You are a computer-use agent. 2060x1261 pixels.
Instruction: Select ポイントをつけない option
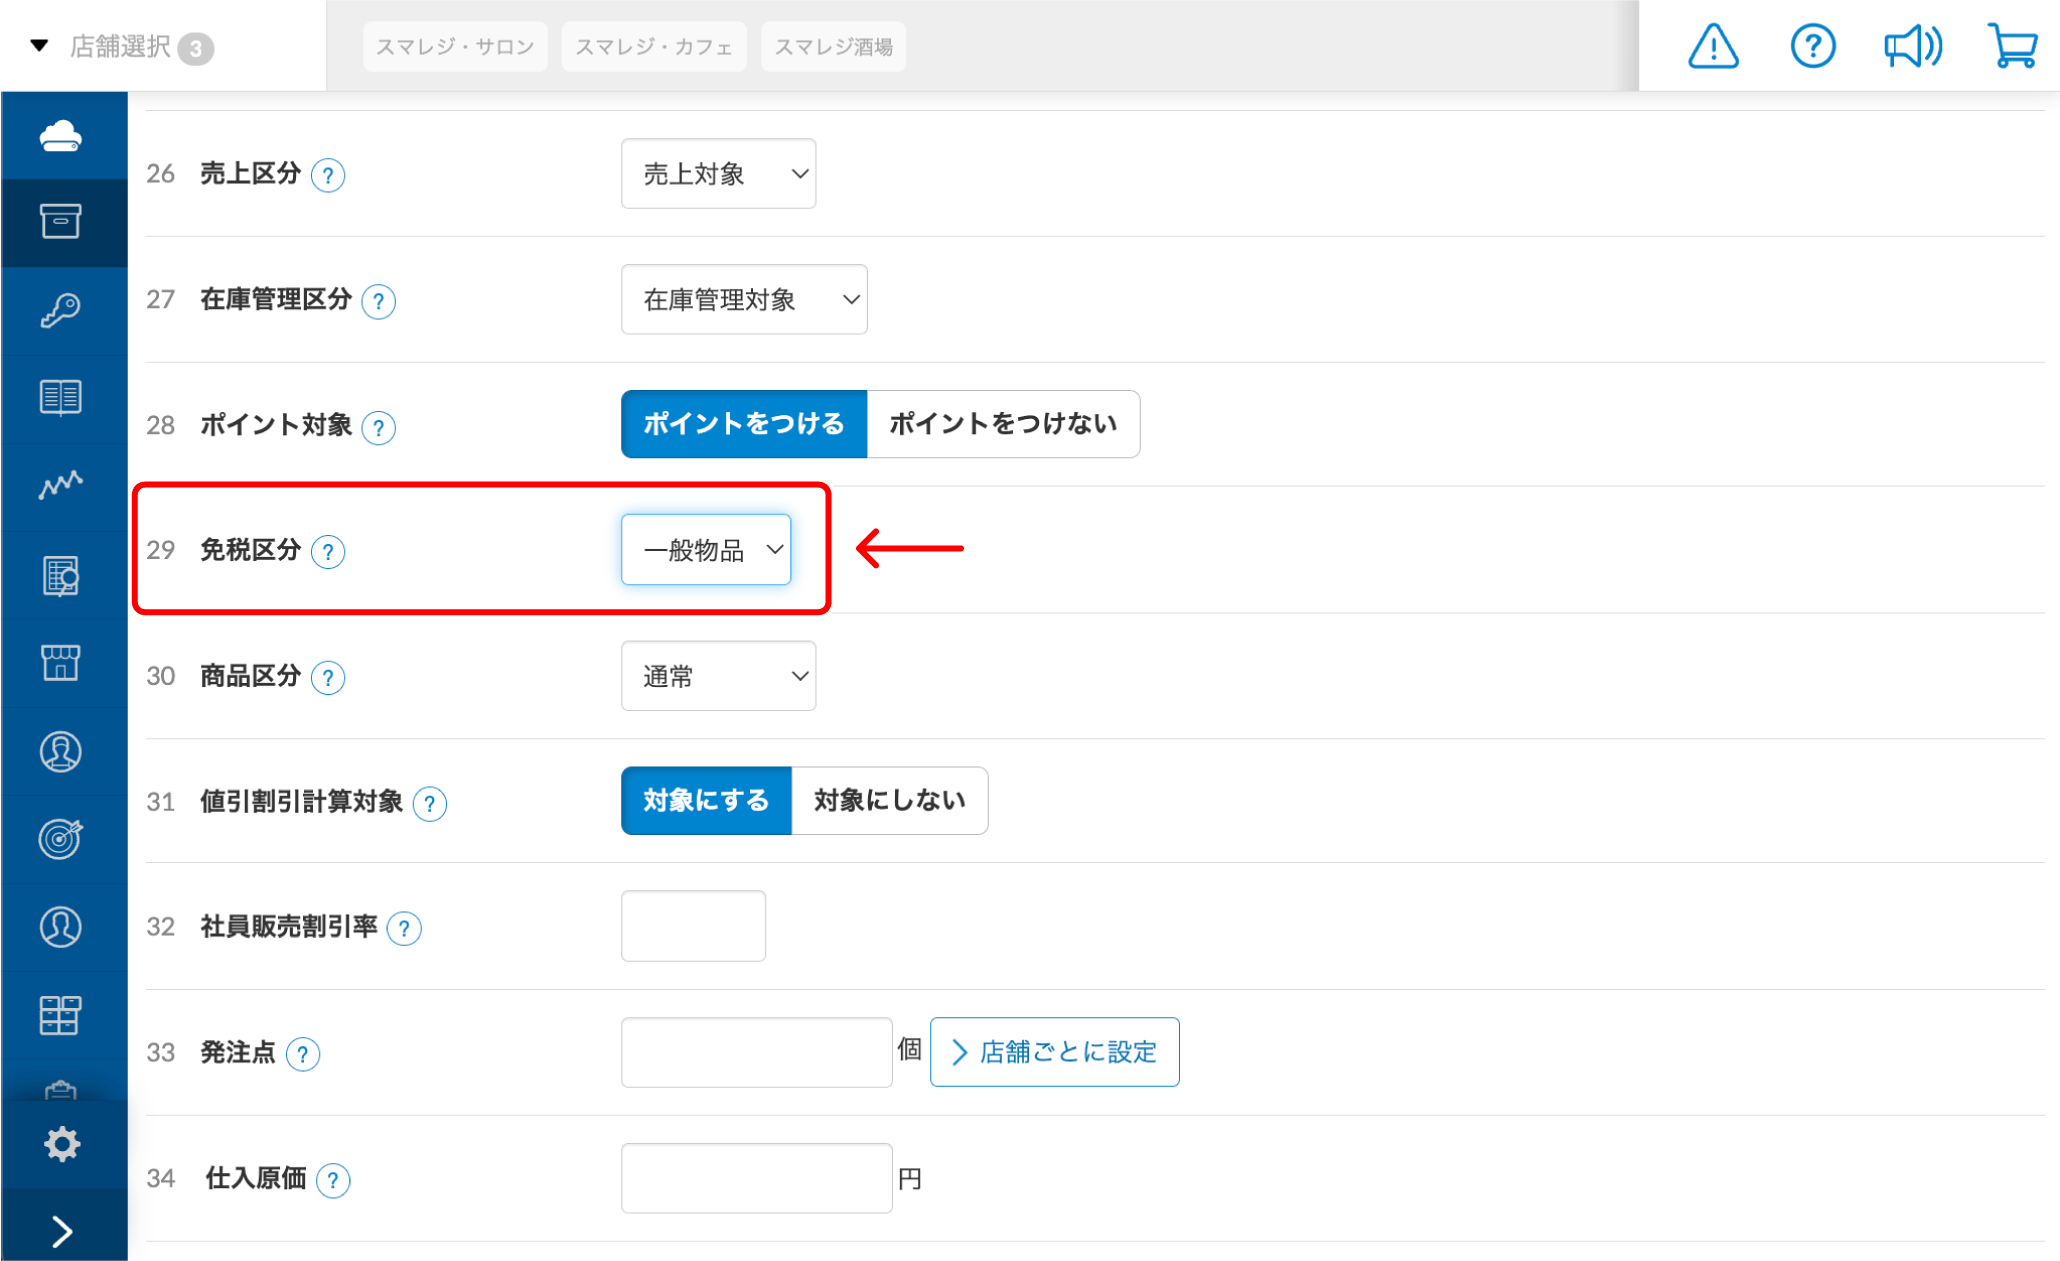click(1003, 424)
